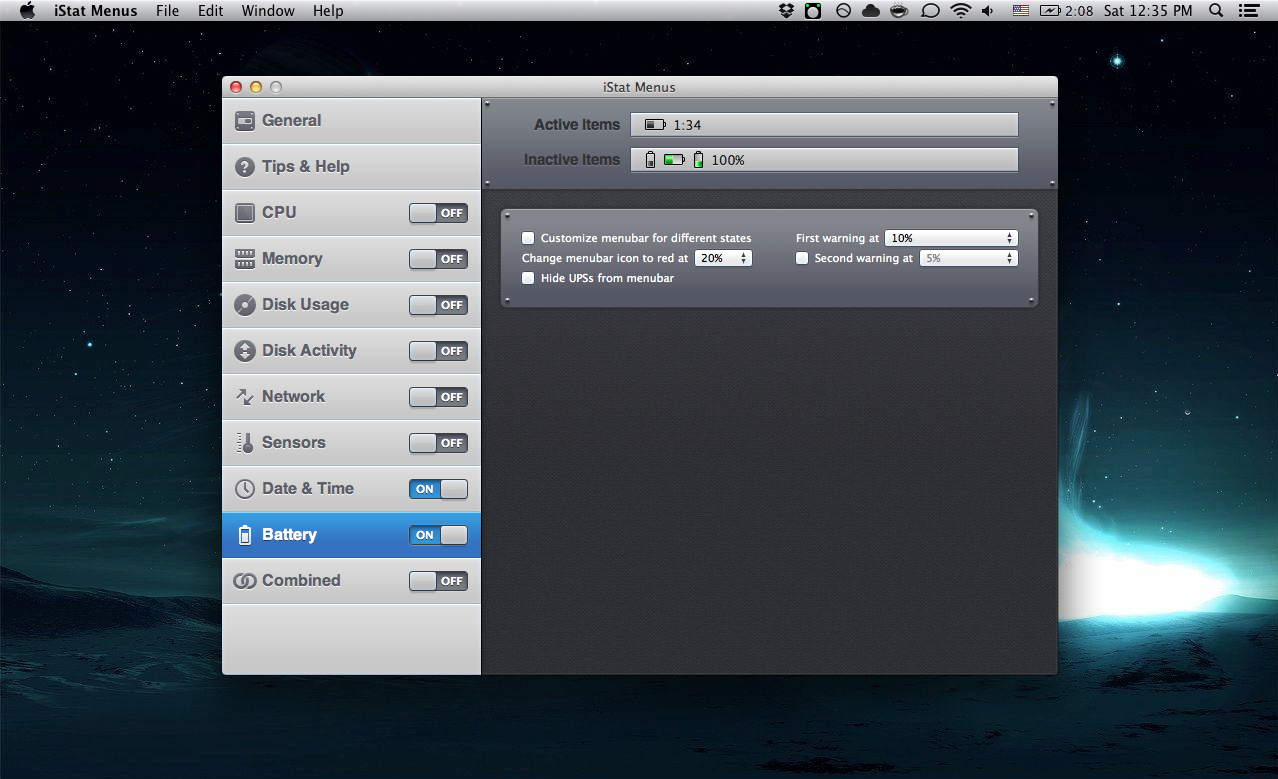Open the Second warning 5% dropdown

point(968,258)
